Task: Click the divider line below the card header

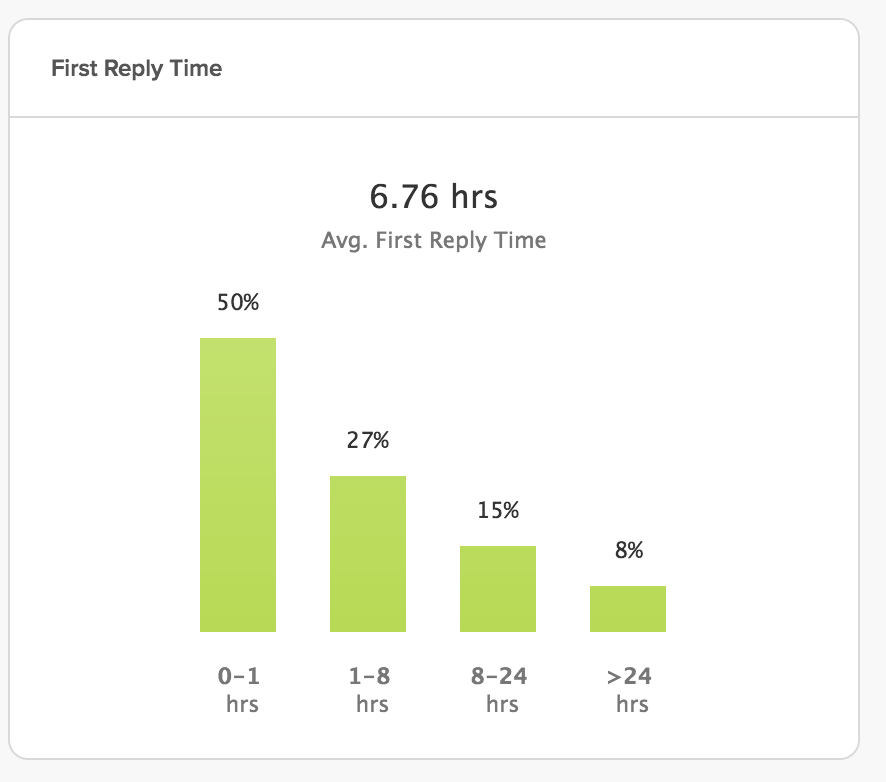Action: [433, 117]
